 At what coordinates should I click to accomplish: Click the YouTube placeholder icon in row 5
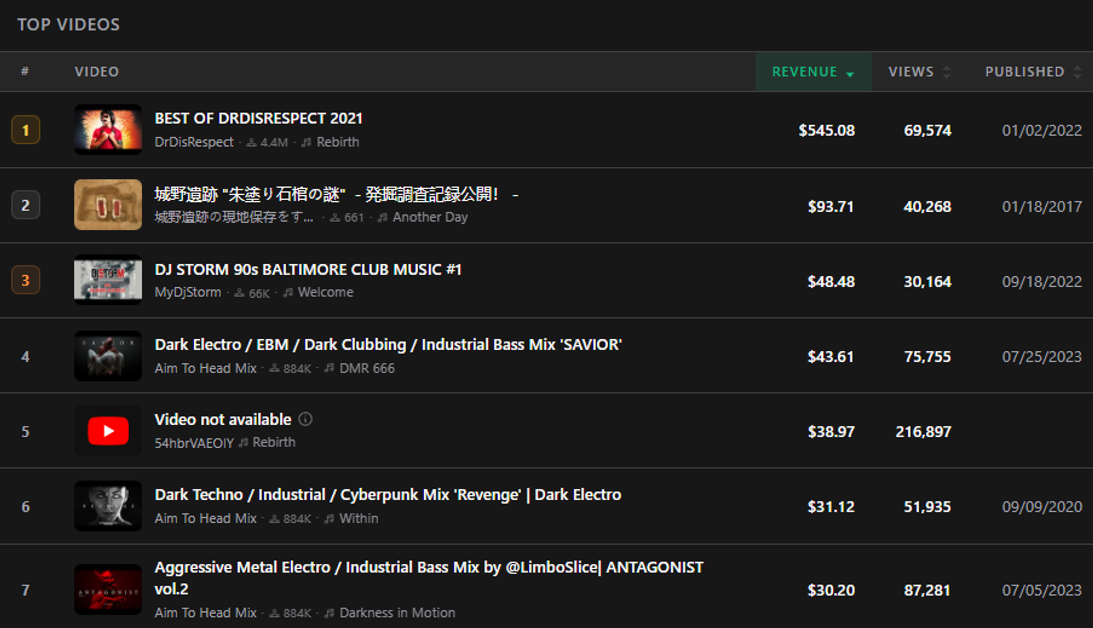pos(108,431)
